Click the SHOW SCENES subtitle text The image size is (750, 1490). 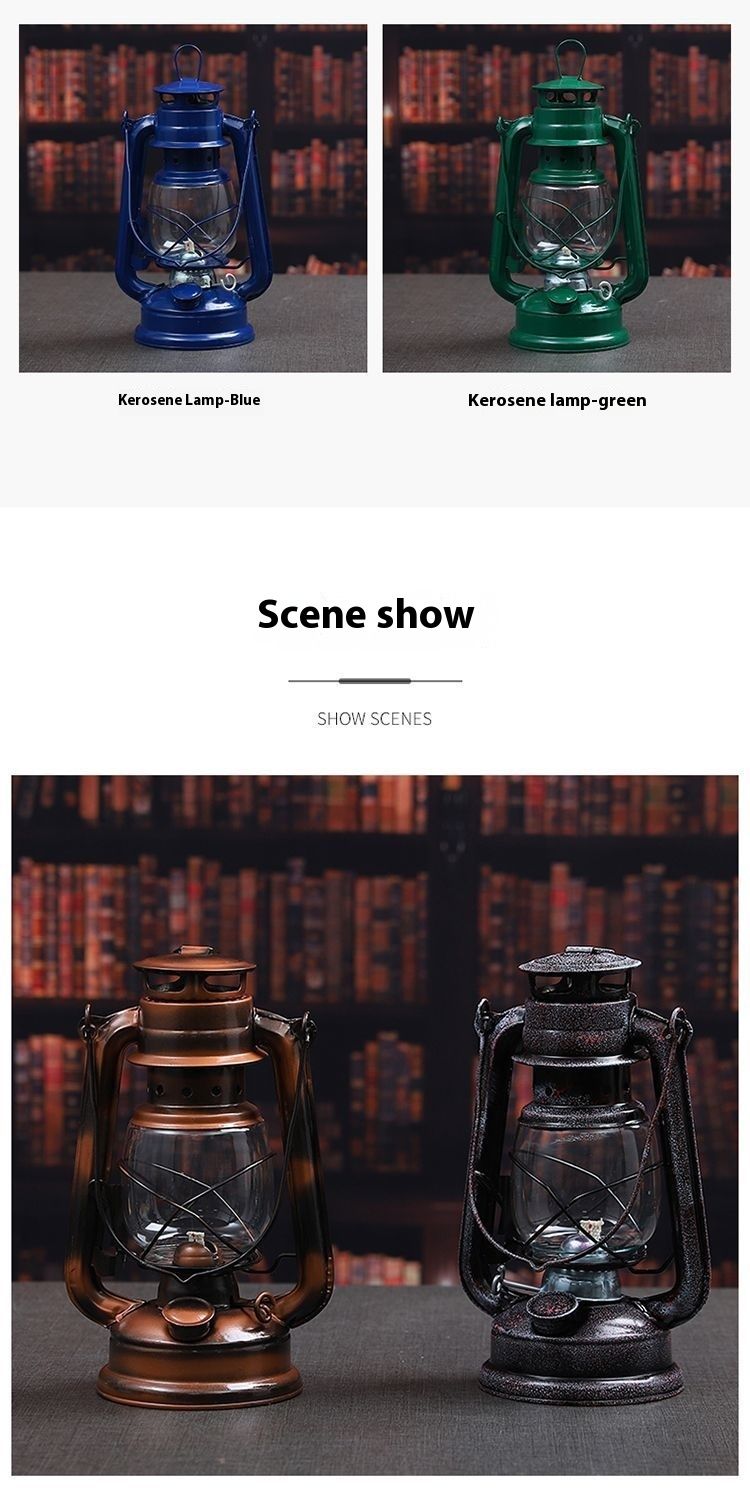(374, 718)
